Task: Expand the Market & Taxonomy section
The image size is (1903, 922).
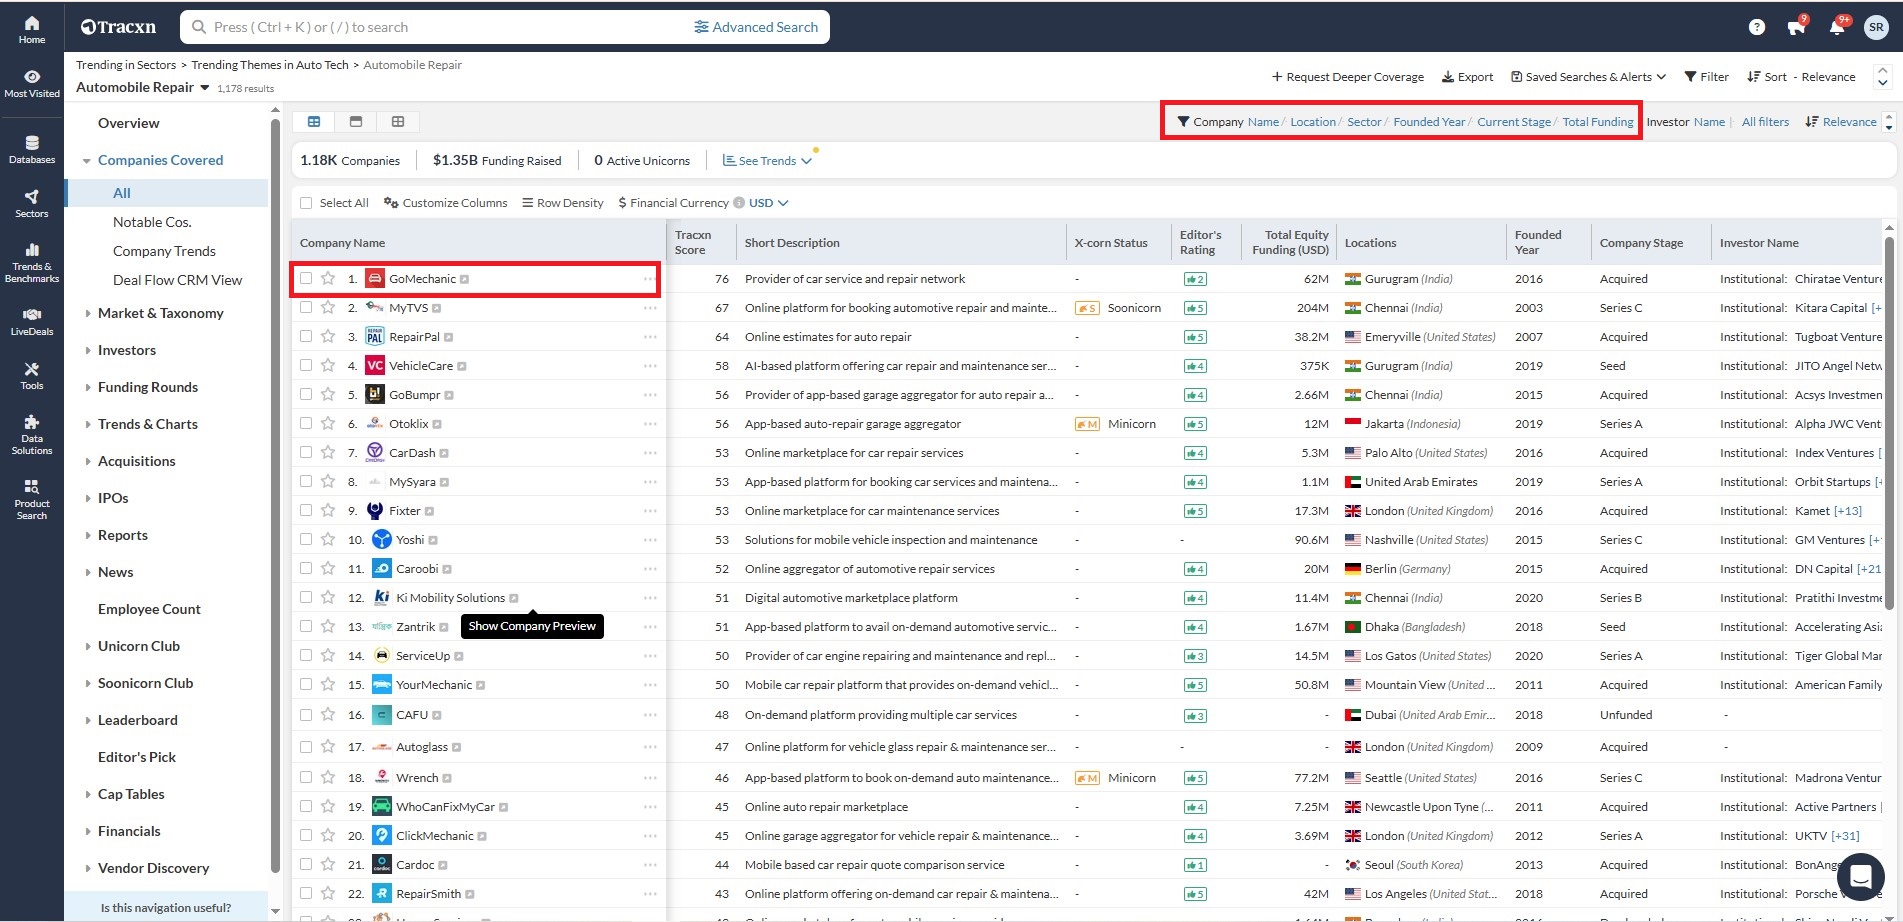Action: (x=160, y=313)
